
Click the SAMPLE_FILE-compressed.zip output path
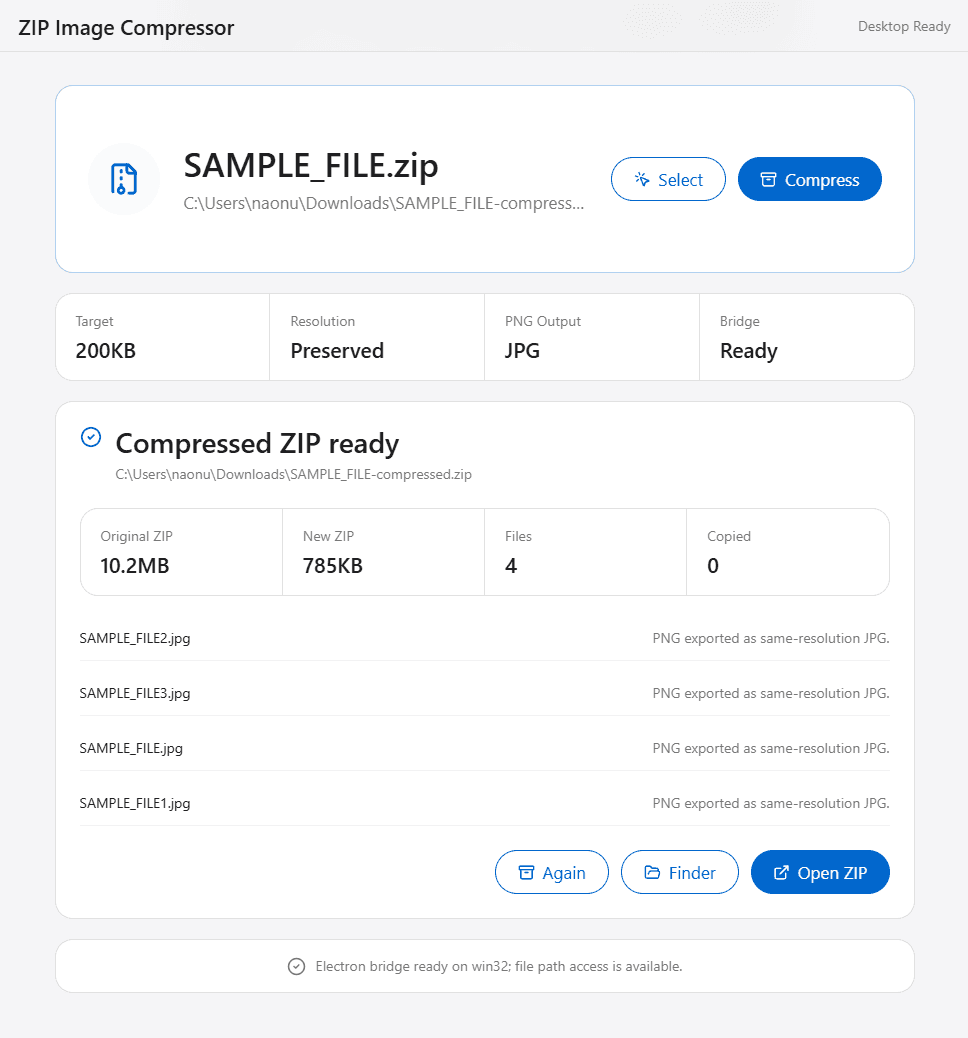294,475
